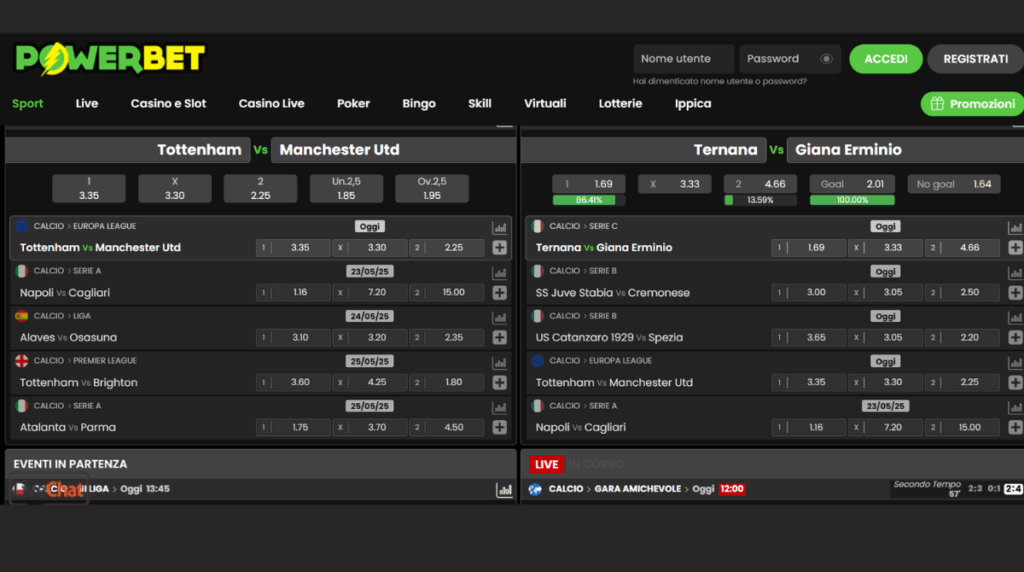Viewport: 1024px width, 572px height.
Task: Open stats icon for Alaves vs Osasuna
Action: click(500, 318)
